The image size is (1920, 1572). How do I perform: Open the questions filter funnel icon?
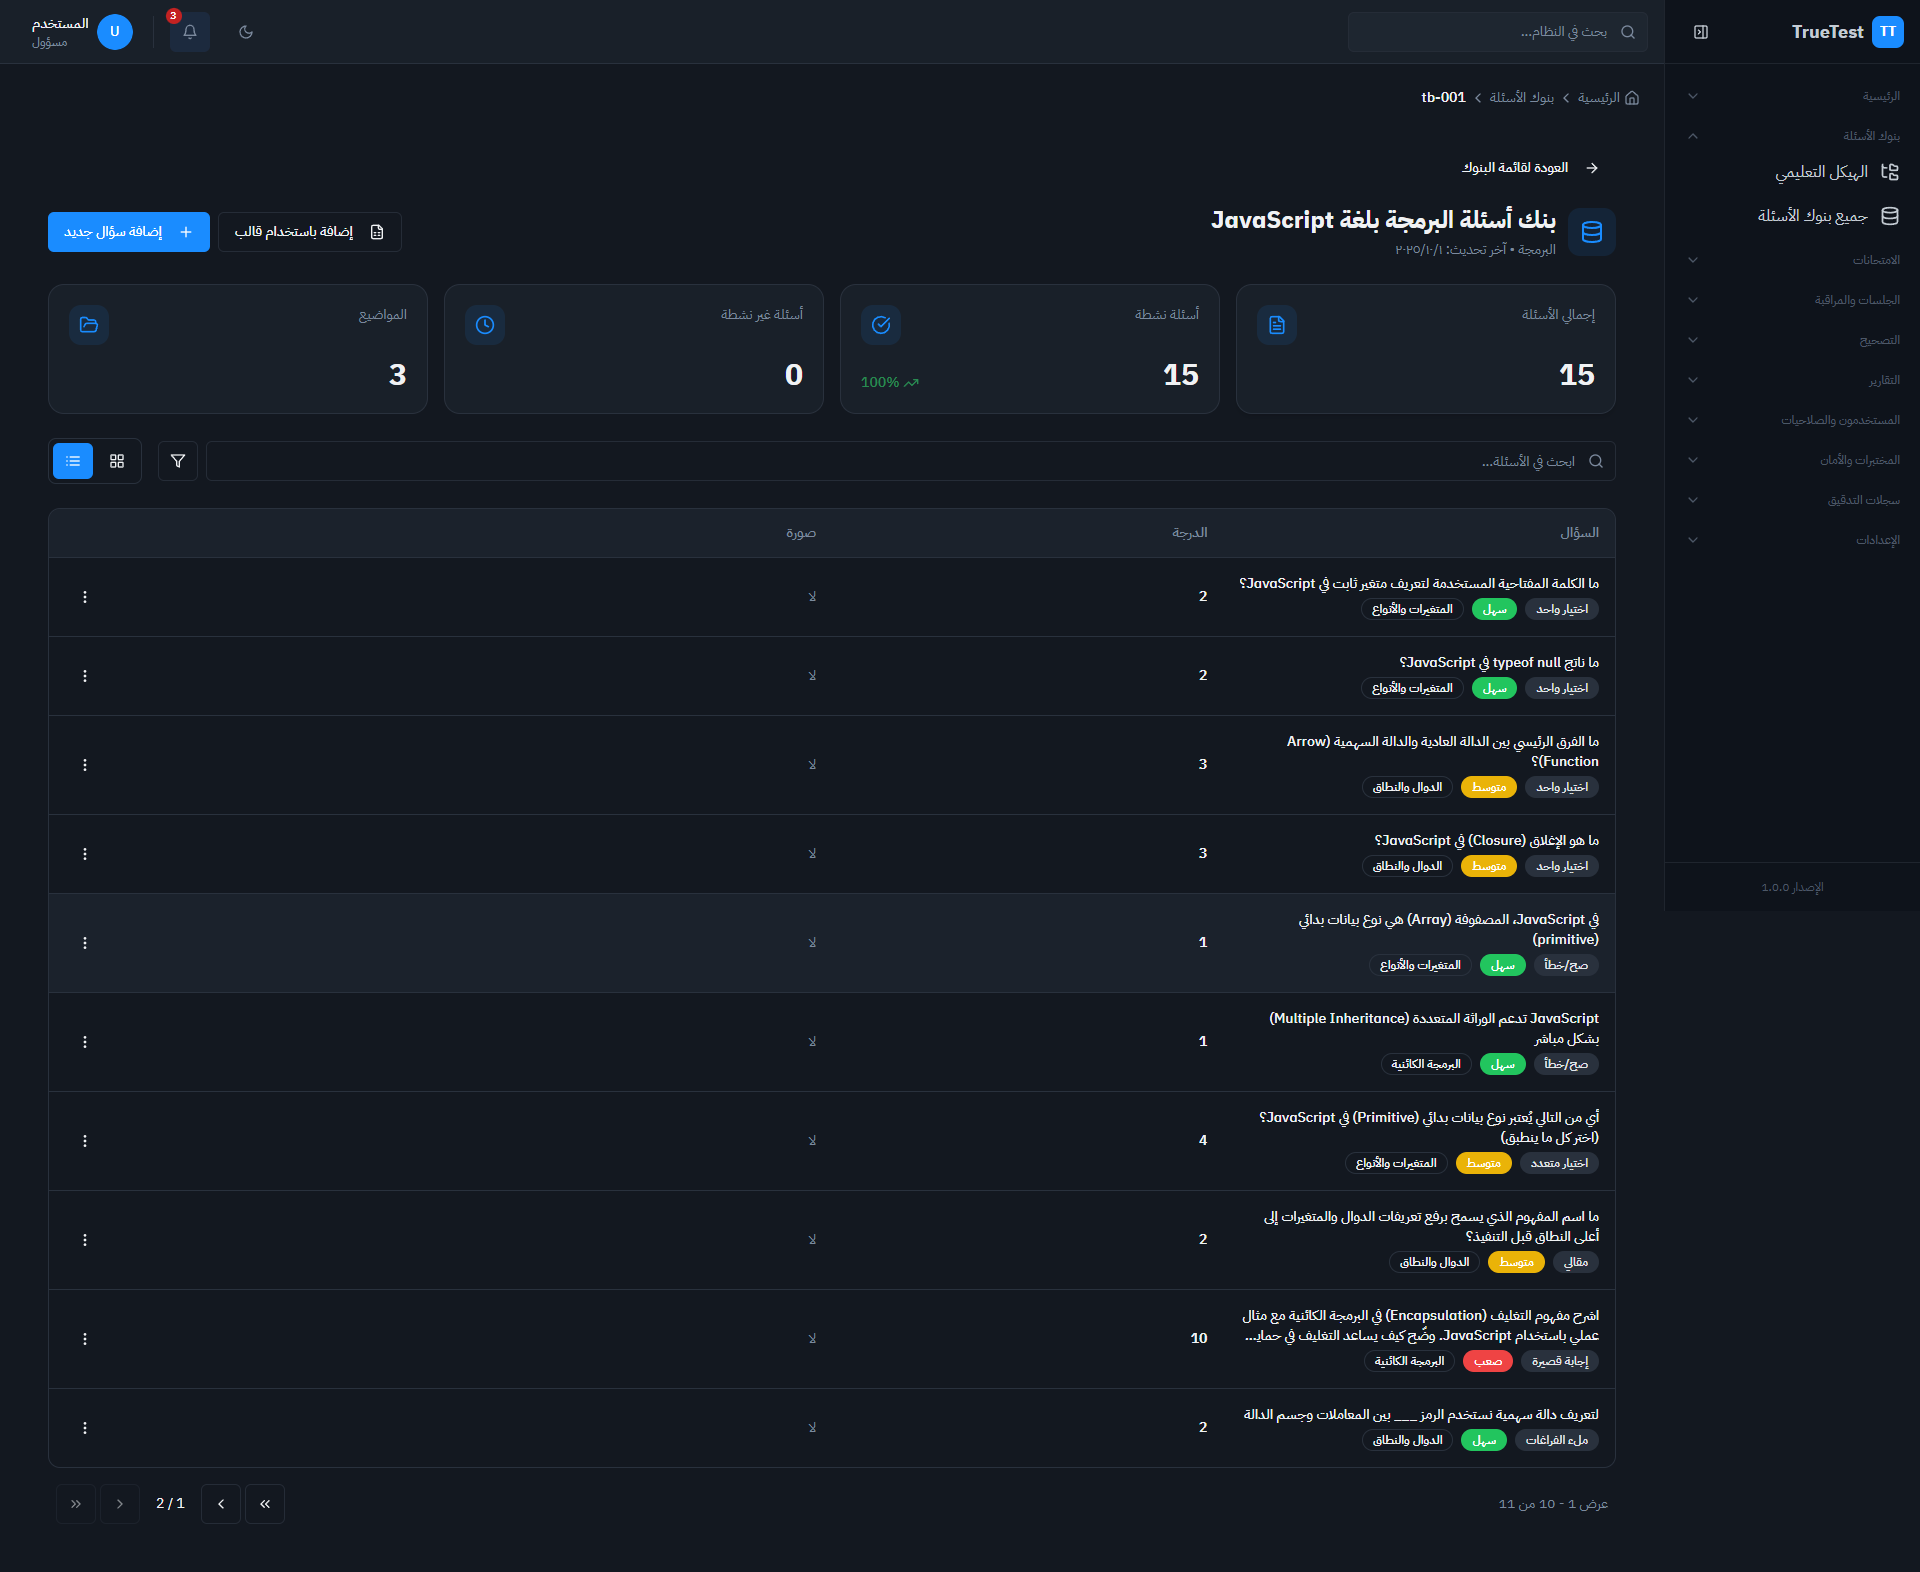click(178, 461)
